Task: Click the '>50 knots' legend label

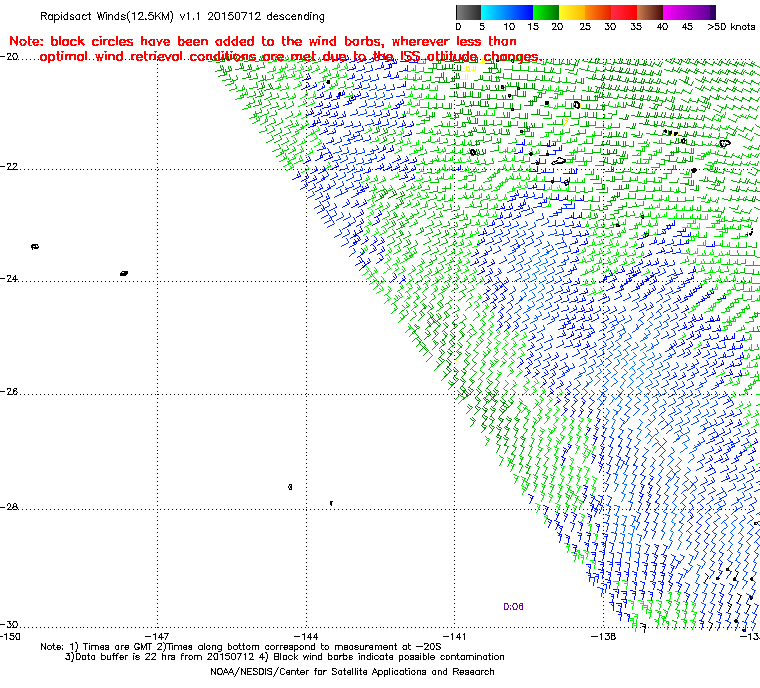Action: tap(731, 27)
